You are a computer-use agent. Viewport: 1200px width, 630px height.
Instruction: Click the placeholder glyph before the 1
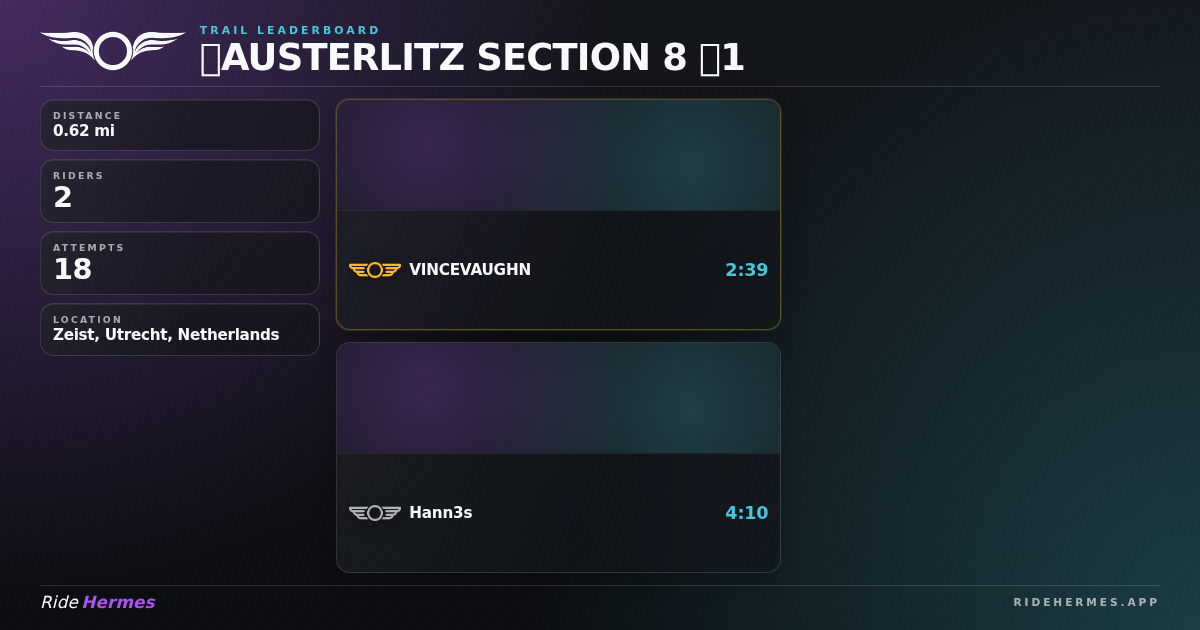point(709,58)
